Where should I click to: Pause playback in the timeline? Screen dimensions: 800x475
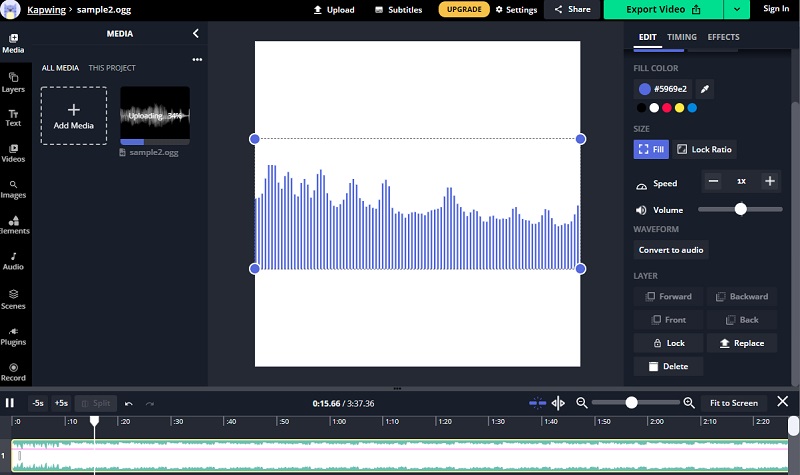(x=10, y=403)
